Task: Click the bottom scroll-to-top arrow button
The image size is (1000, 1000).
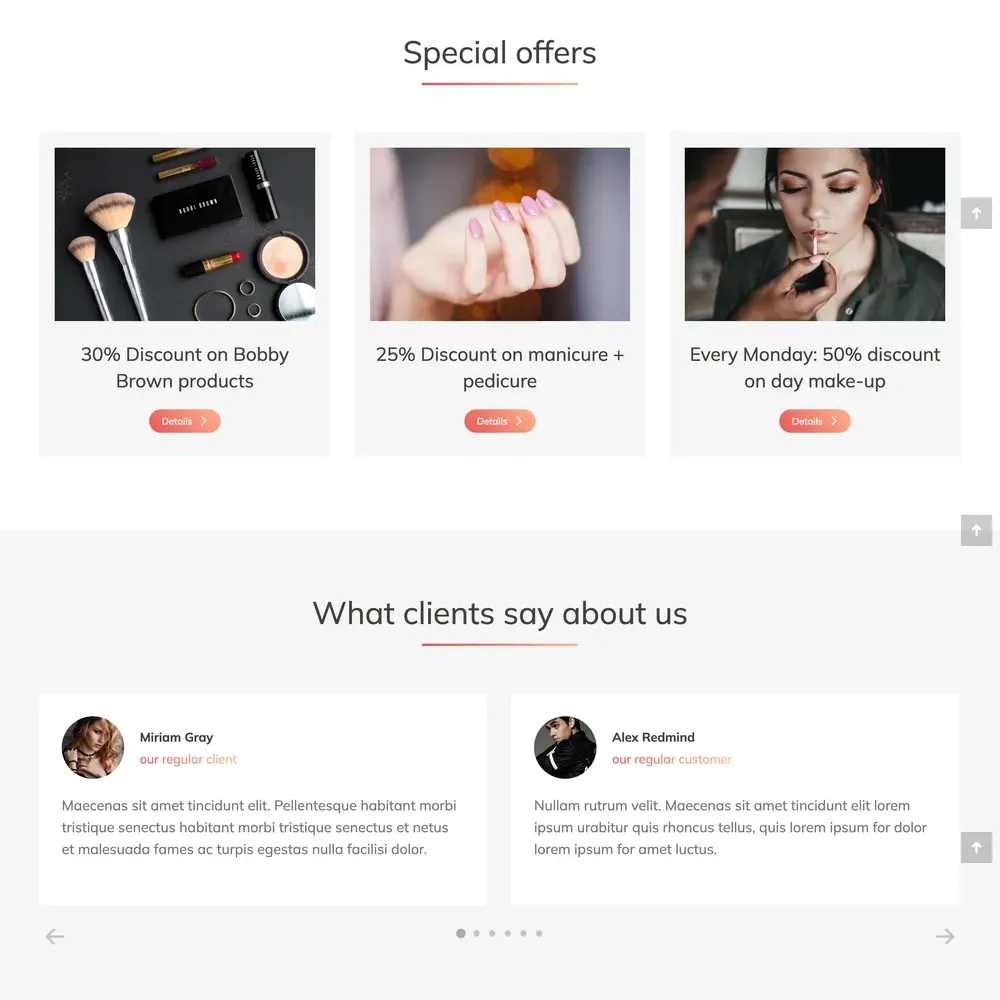Action: pos(976,847)
